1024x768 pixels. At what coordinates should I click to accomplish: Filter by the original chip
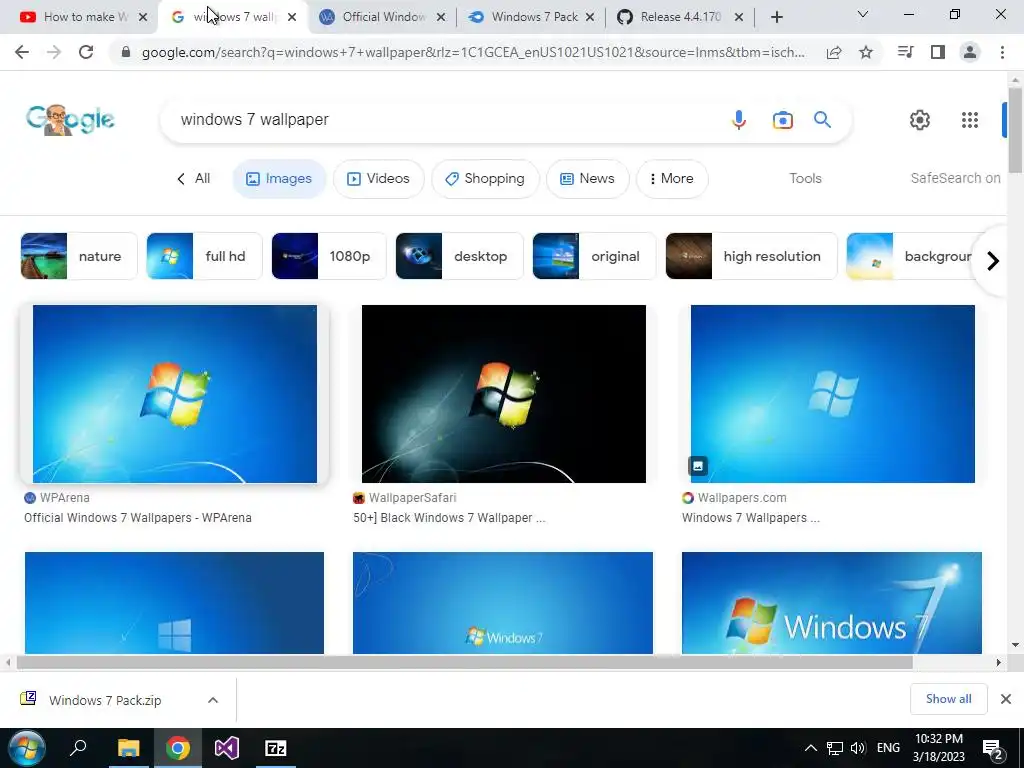tap(594, 256)
